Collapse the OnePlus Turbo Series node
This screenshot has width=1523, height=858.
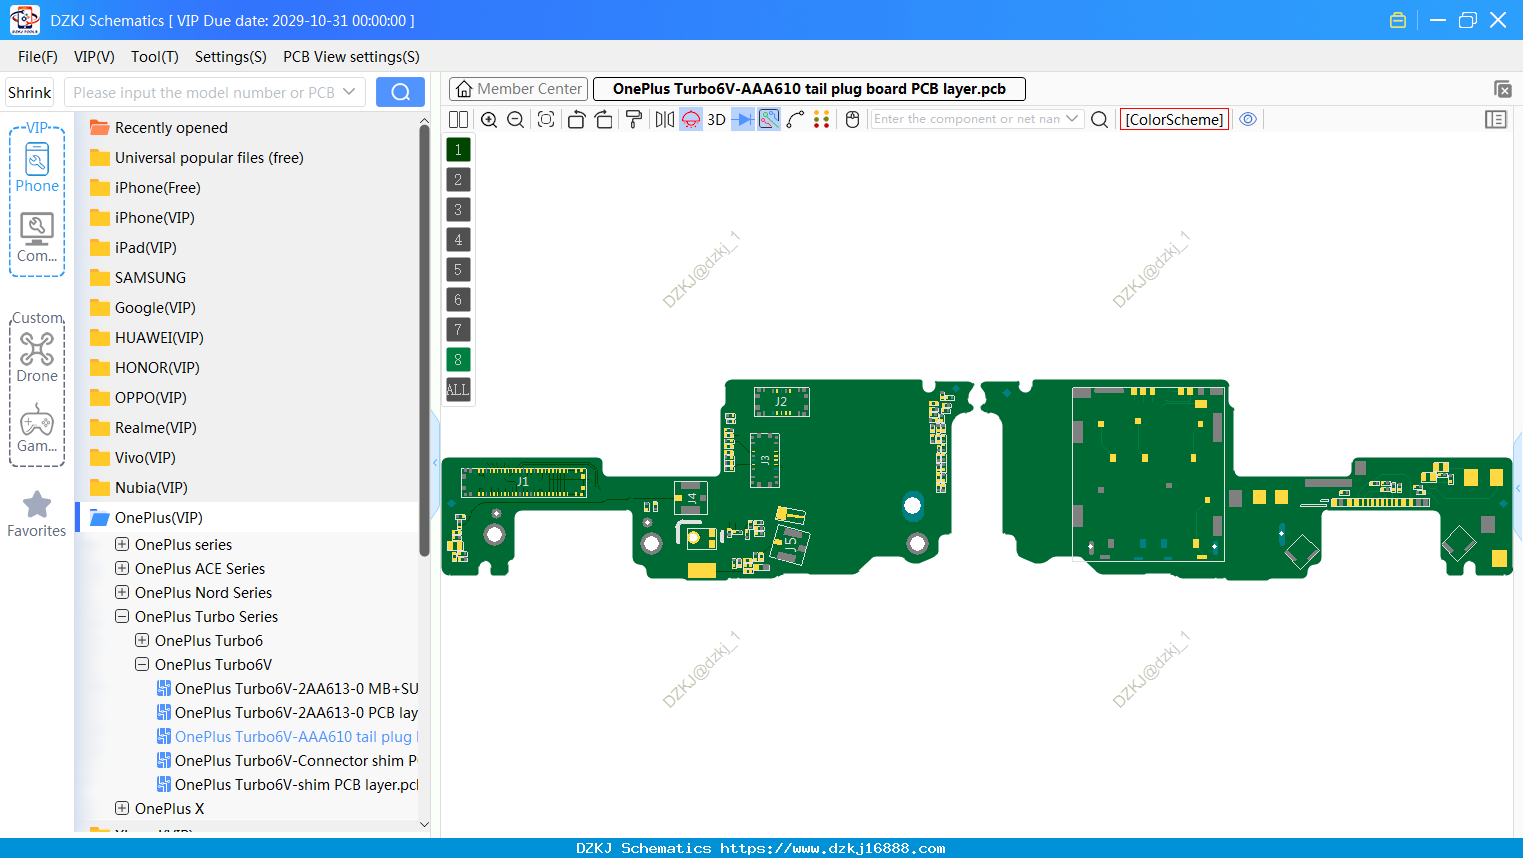pyautogui.click(x=122, y=616)
